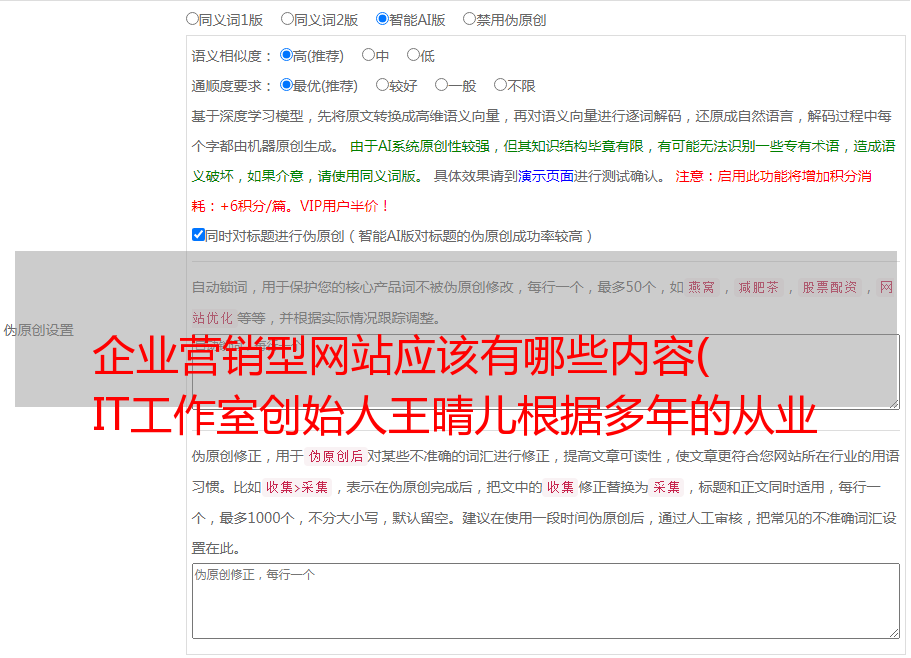Click the 伪原创后 highlighted tag
This screenshot has height=658, width=911.
(x=336, y=456)
